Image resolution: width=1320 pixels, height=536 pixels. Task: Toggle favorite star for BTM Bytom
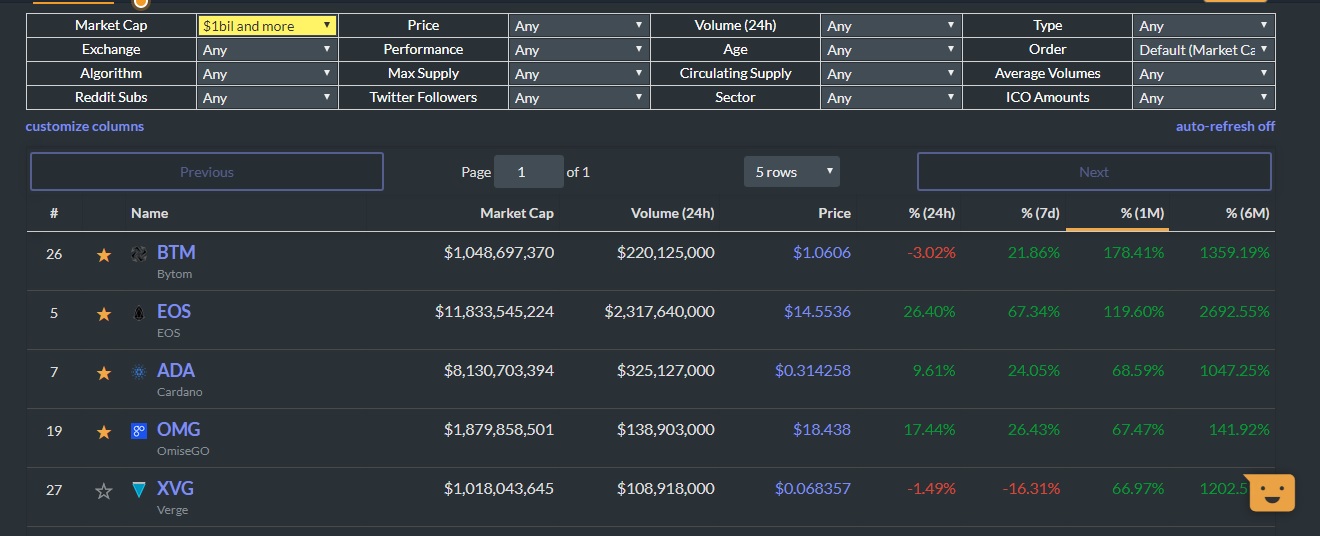pos(103,255)
